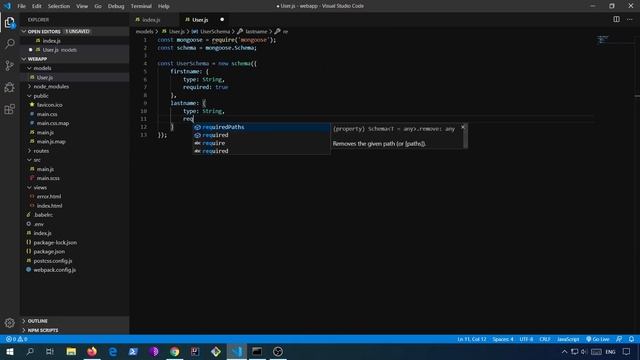Open the Explorer view in activity bar
The height and width of the screenshot is (360, 640).
(x=10, y=22)
